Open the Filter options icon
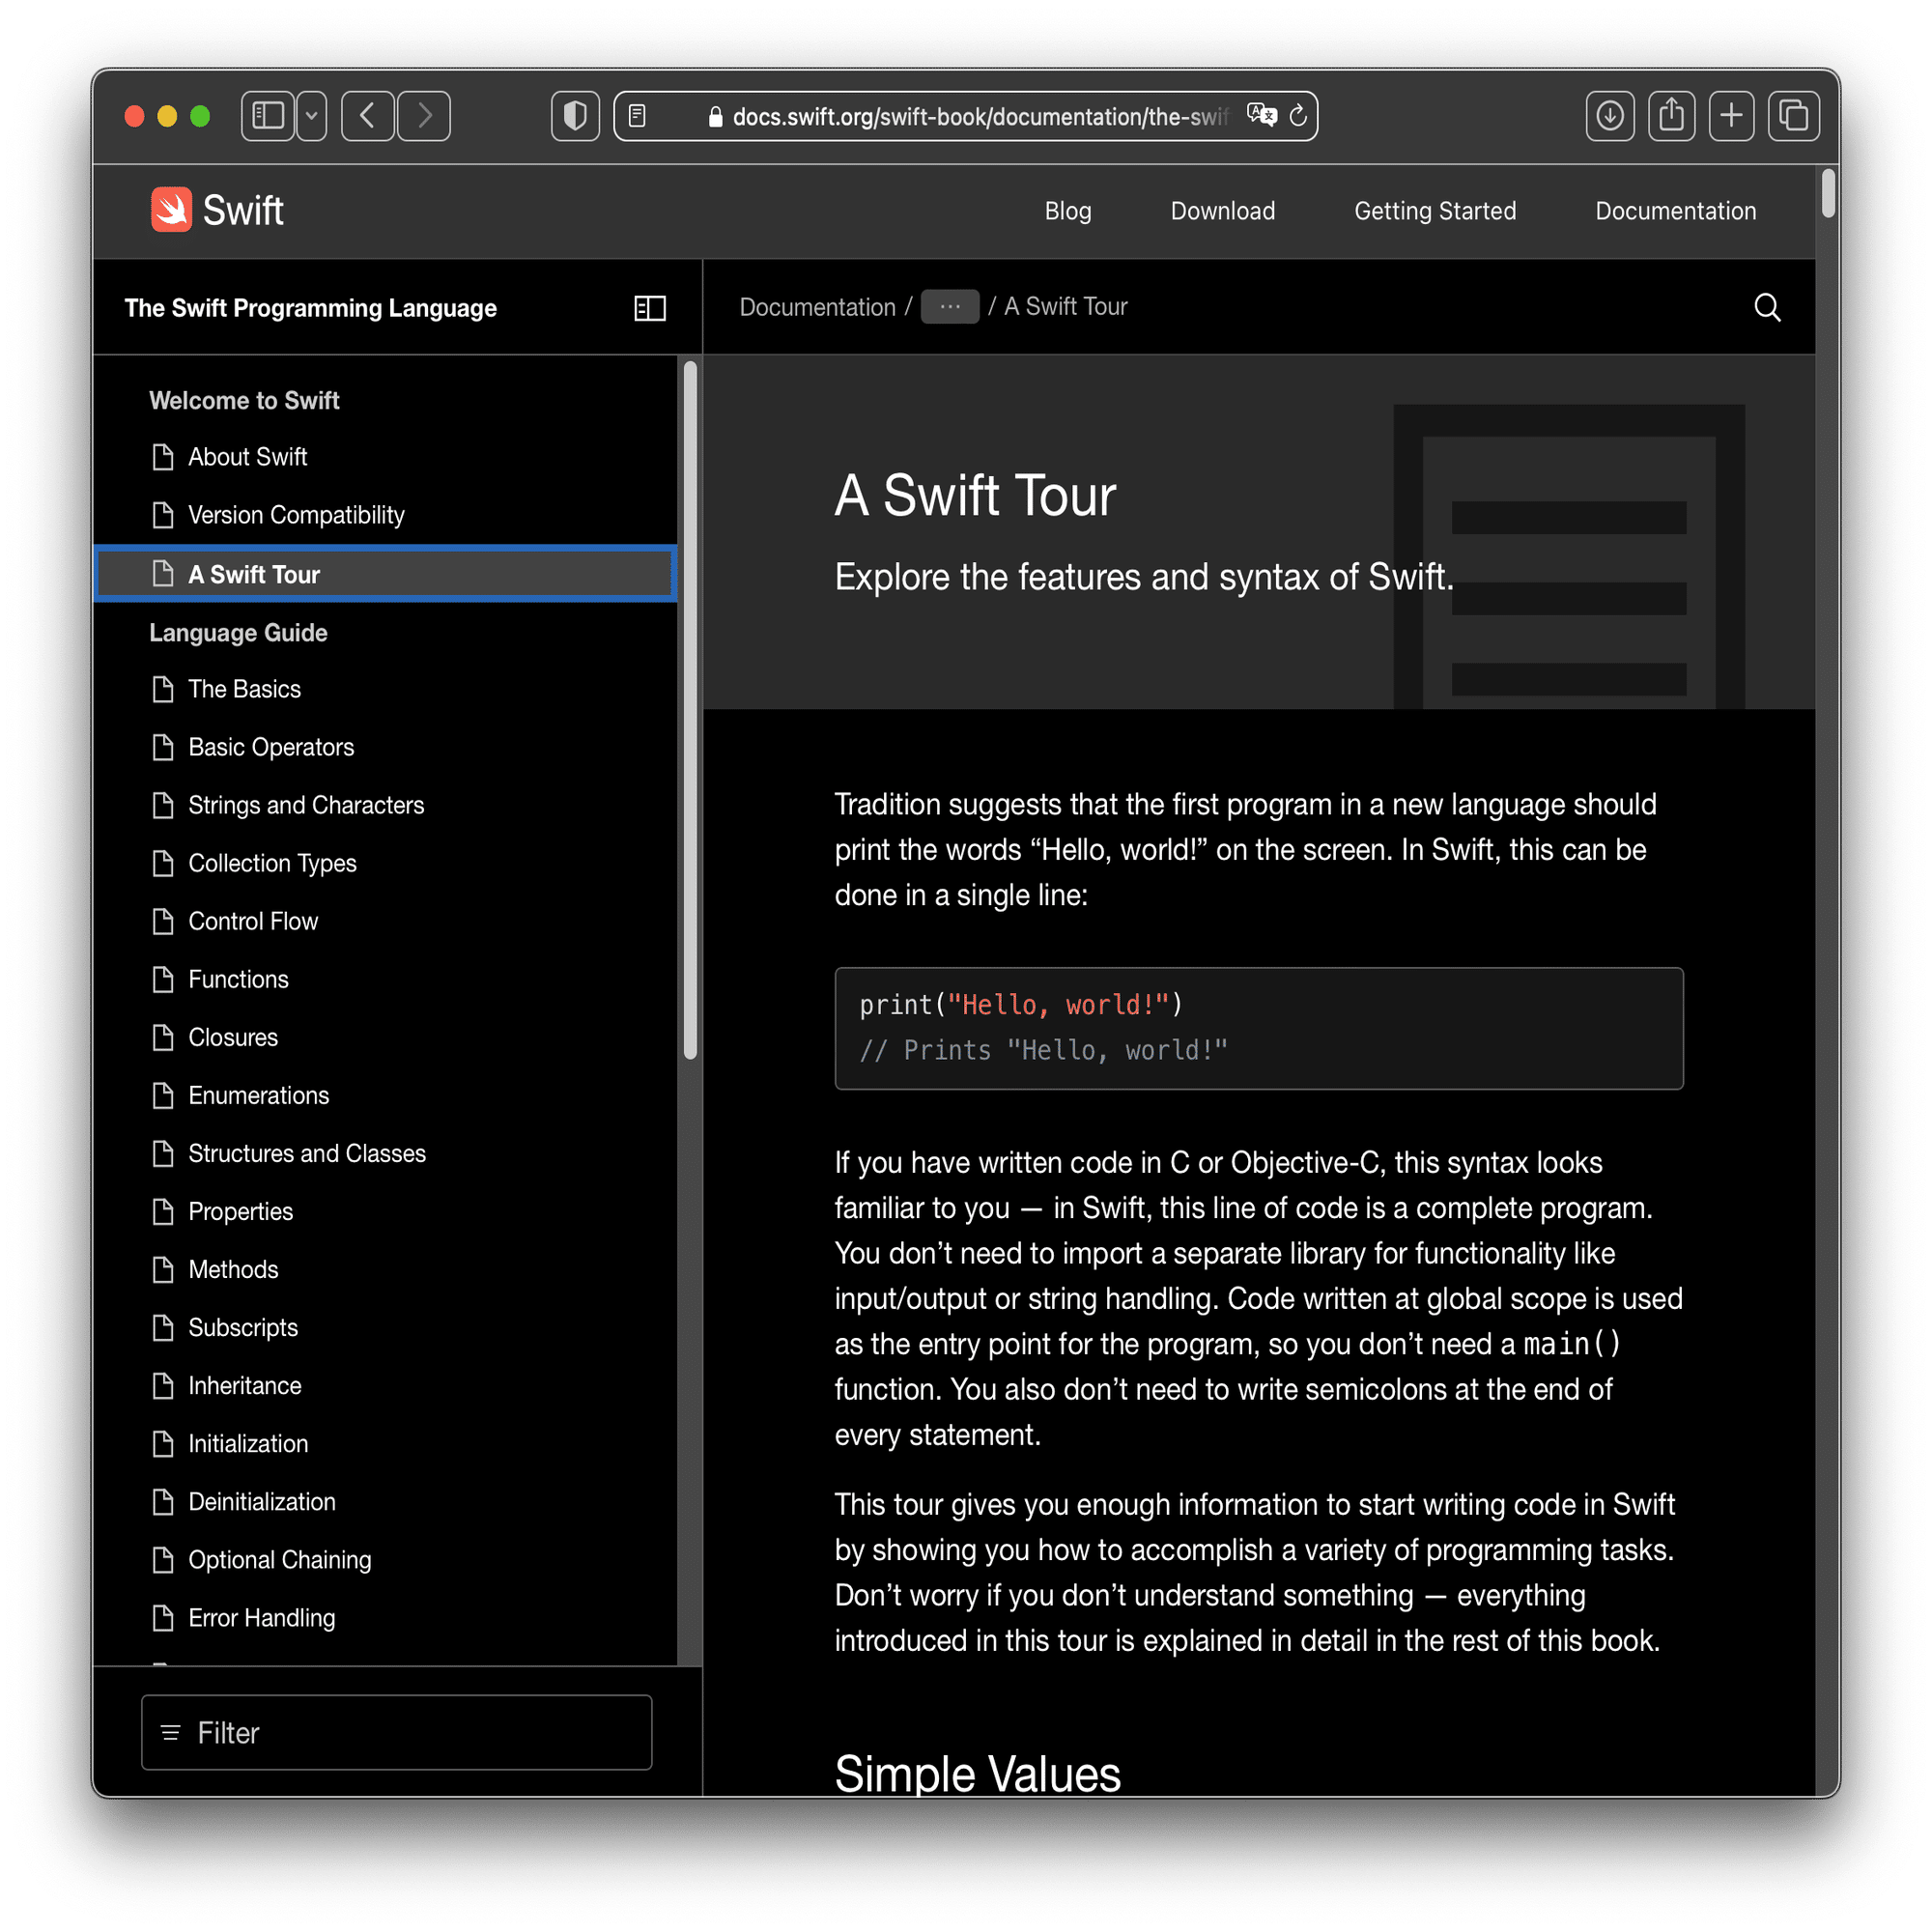This screenshot has height=1932, width=1932. coord(171,1732)
